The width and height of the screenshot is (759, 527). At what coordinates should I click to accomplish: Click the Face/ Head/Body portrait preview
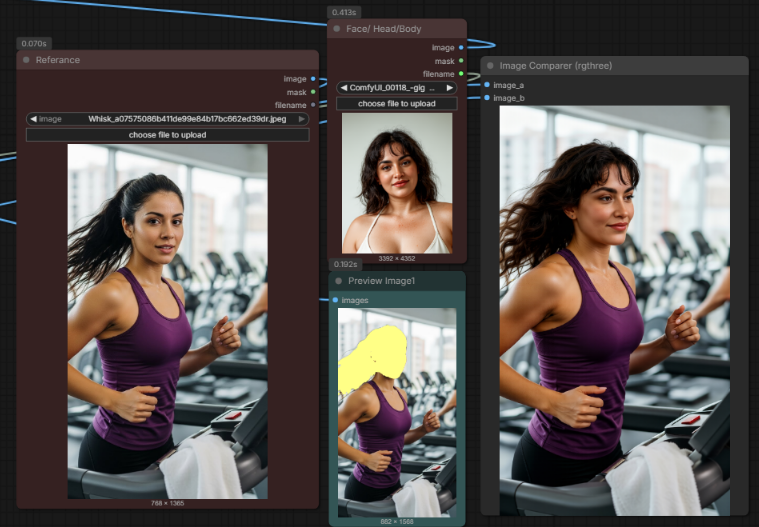(397, 183)
